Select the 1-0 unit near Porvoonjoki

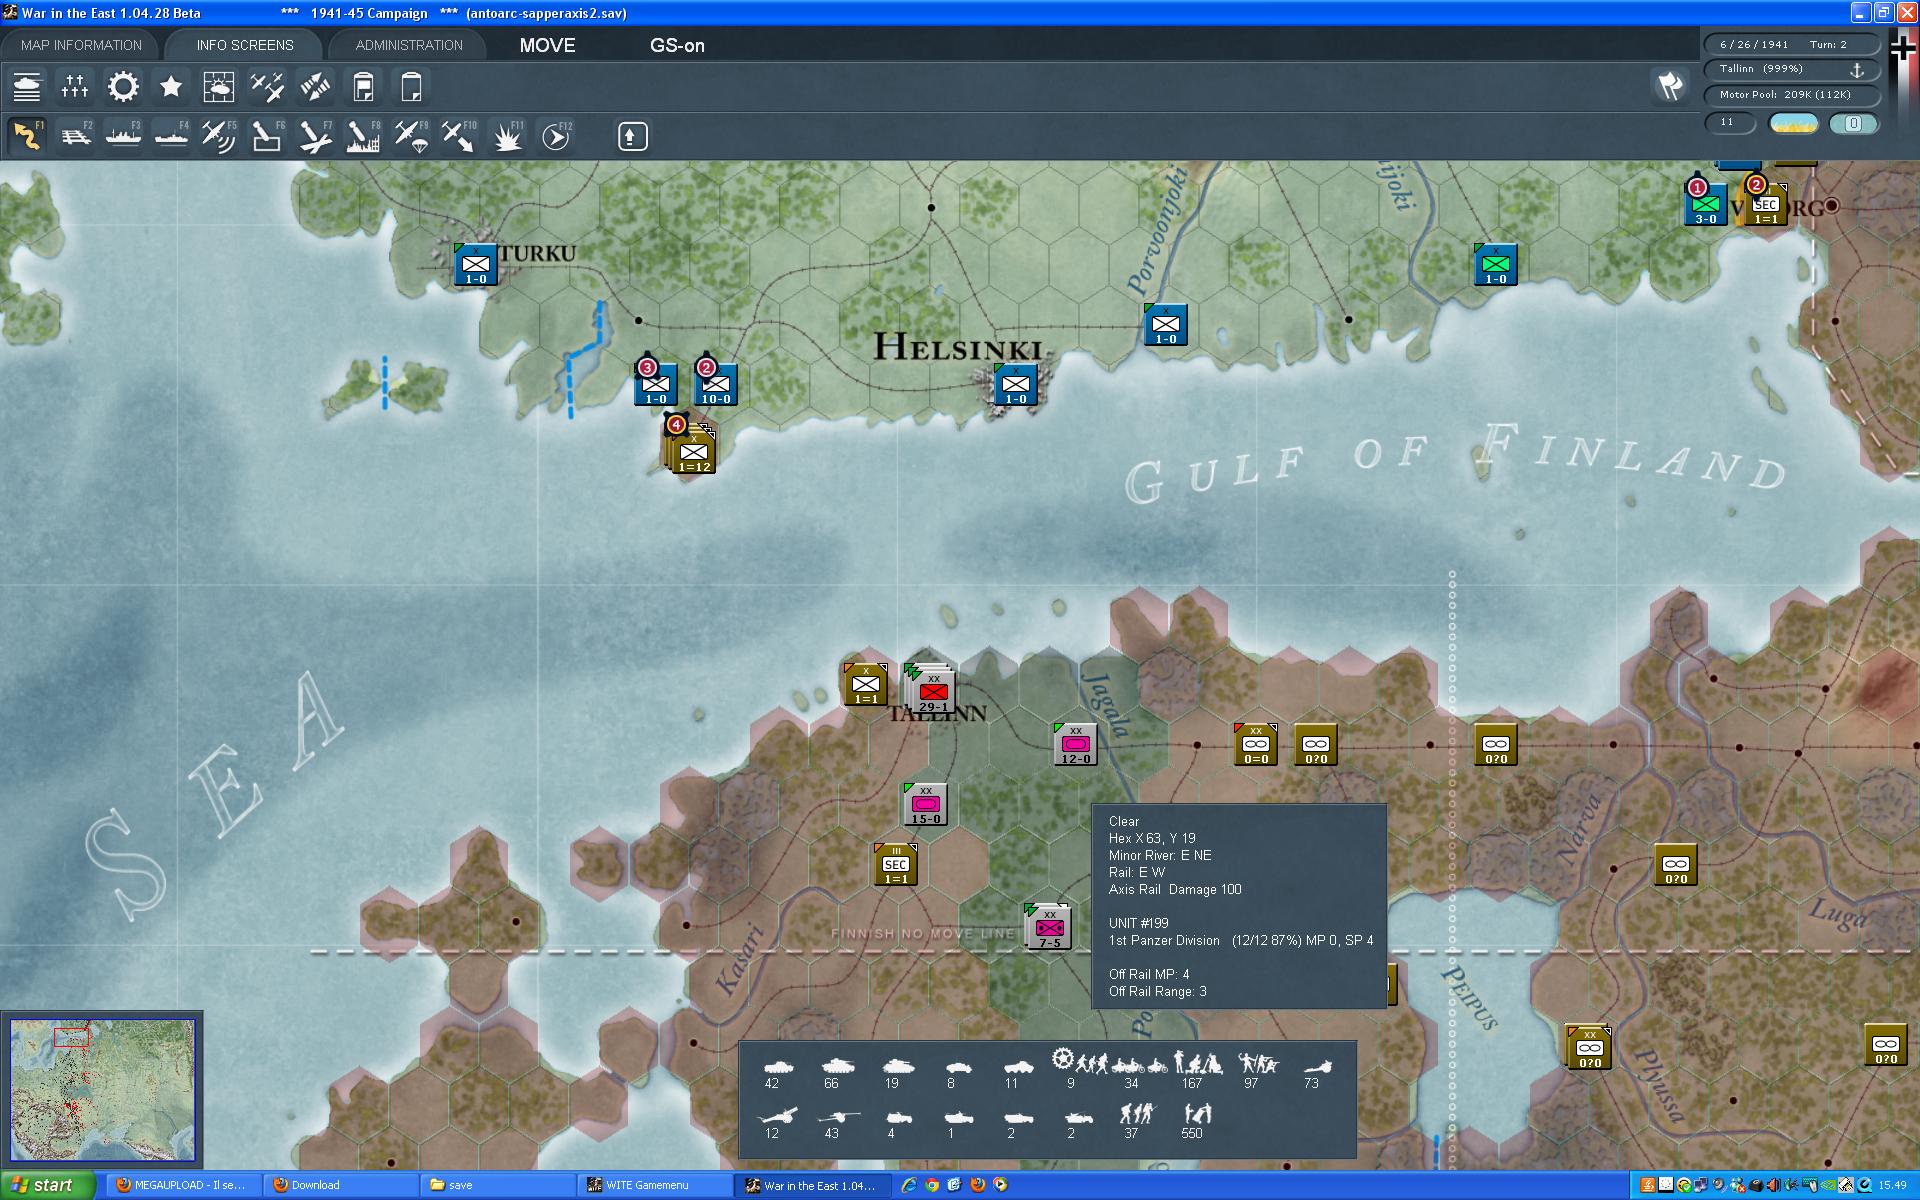pos(1166,325)
